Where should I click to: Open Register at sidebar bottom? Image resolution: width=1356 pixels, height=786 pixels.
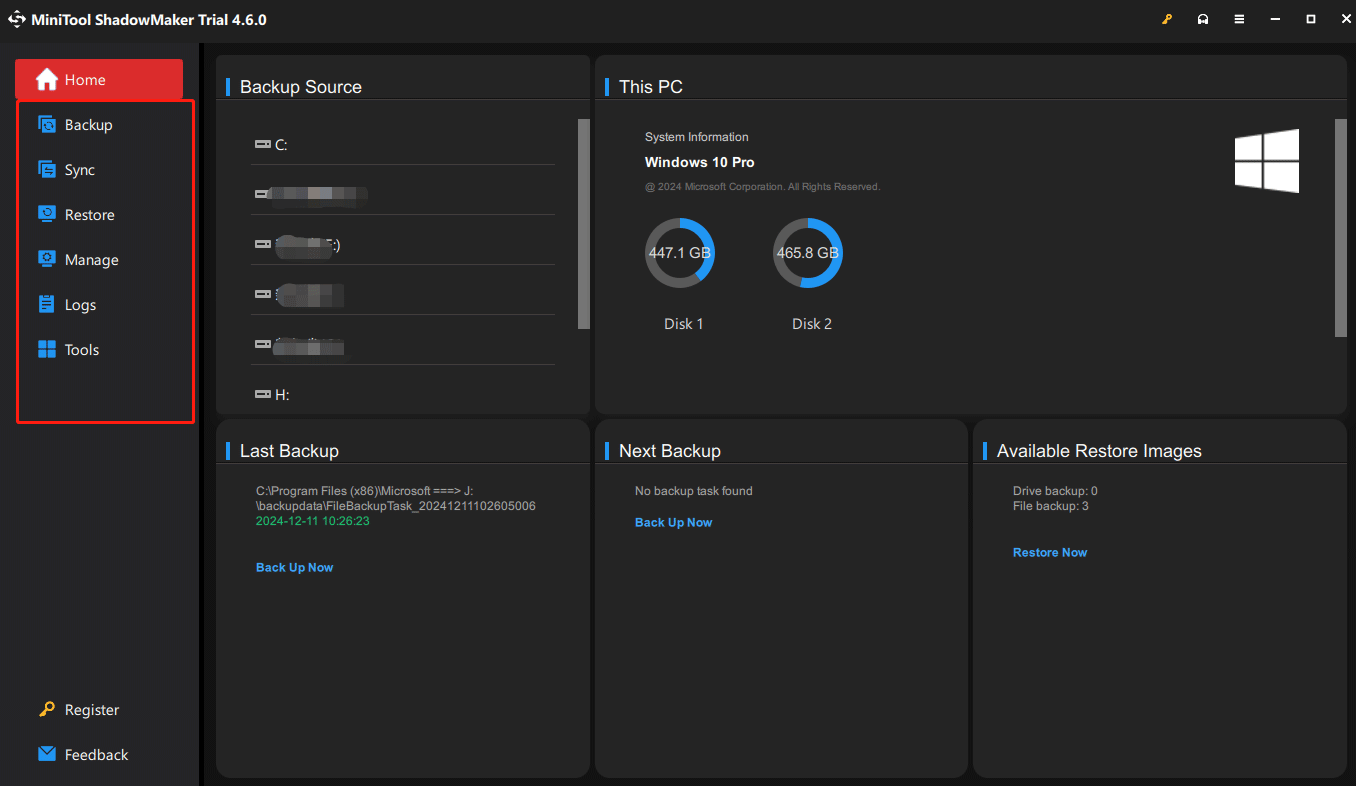point(91,710)
